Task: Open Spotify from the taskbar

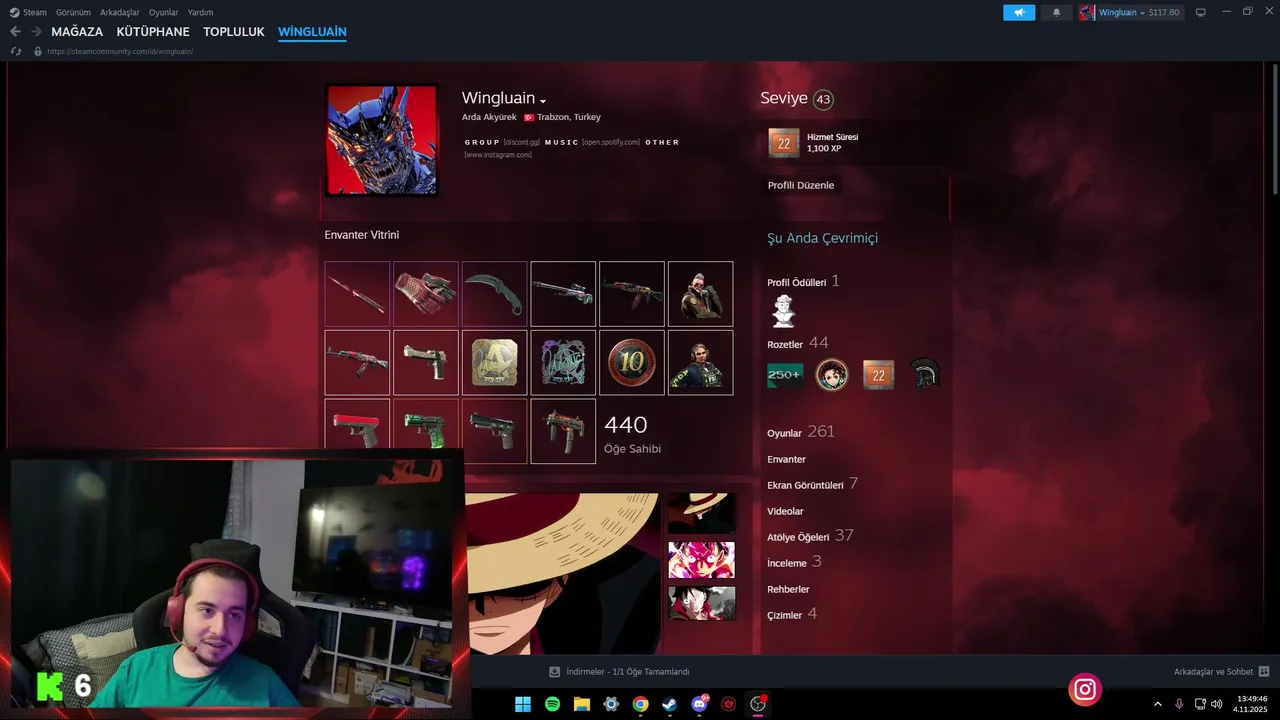Action: [553, 704]
